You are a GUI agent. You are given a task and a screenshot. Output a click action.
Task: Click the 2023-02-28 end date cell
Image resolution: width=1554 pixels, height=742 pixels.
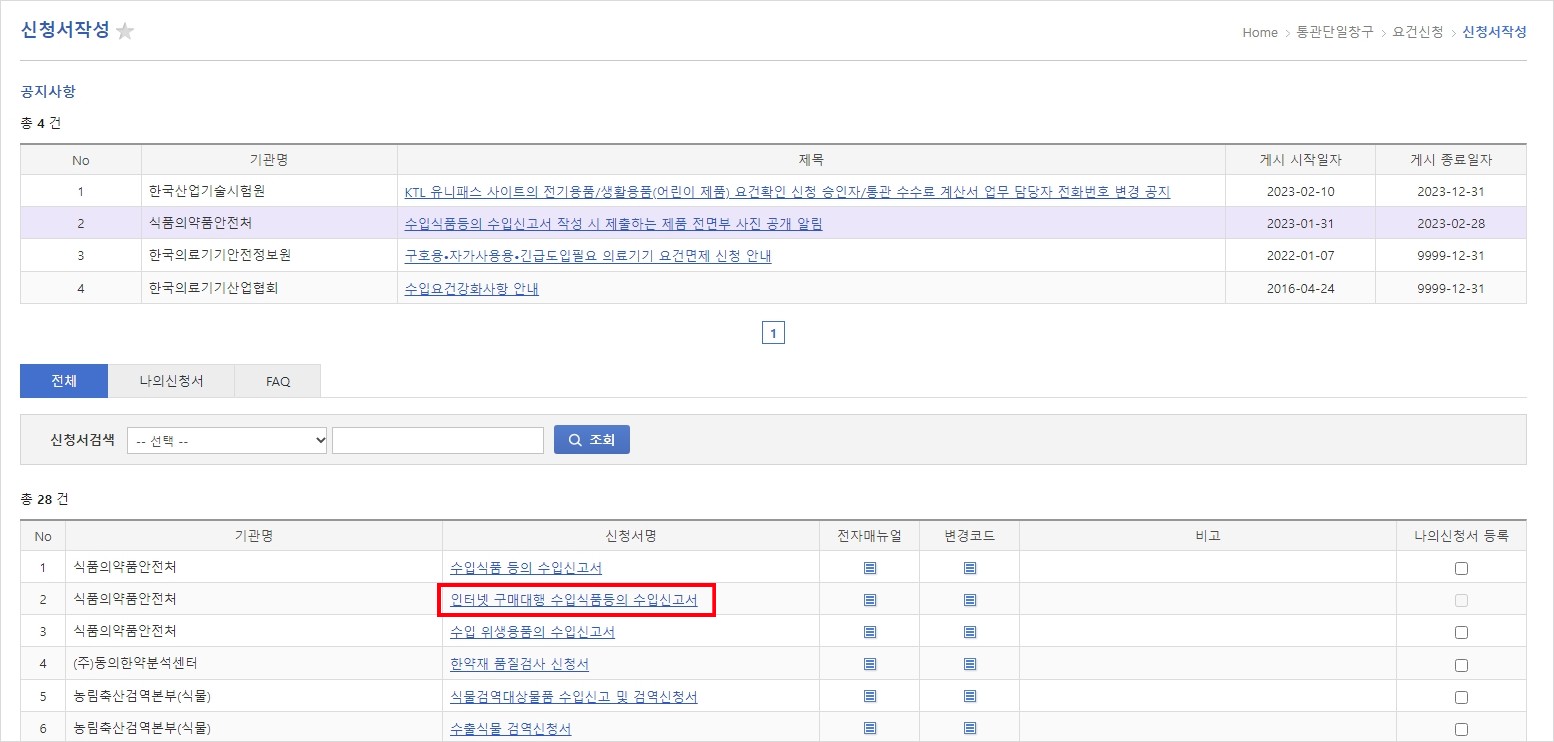pyautogui.click(x=1451, y=223)
